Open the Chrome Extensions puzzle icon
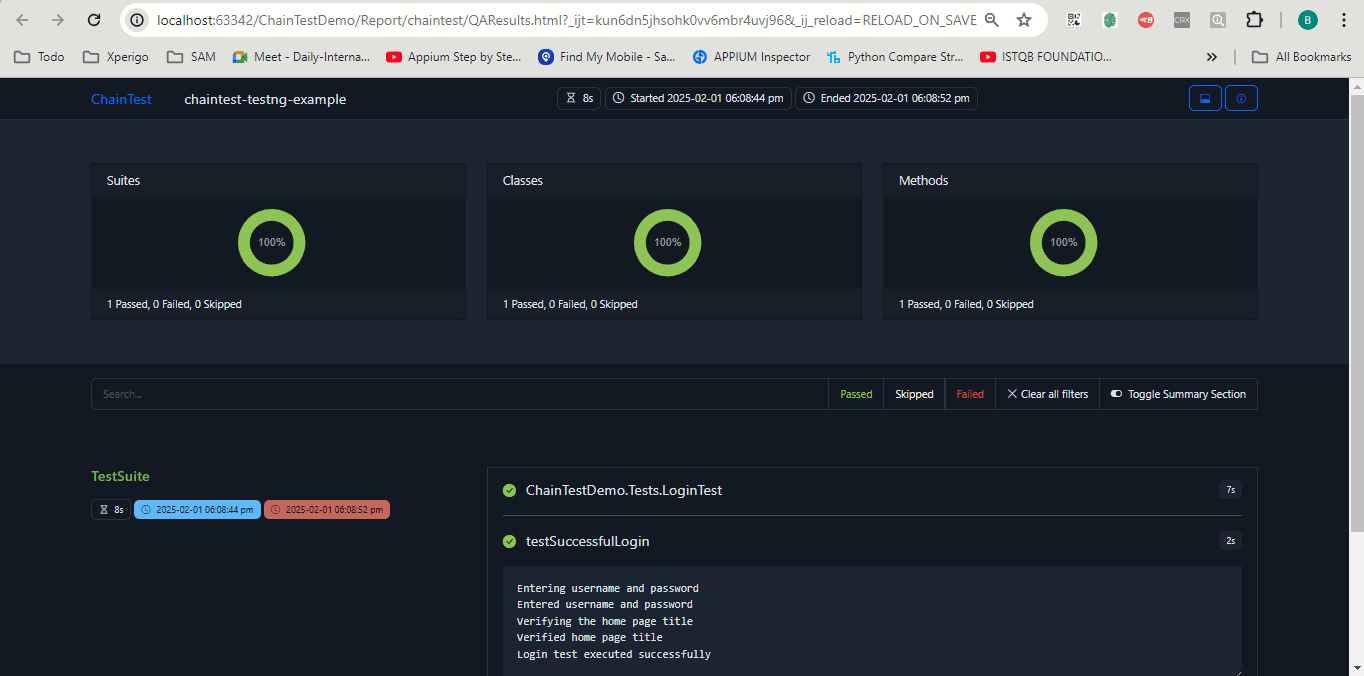1364x676 pixels. pyautogui.click(x=1254, y=20)
